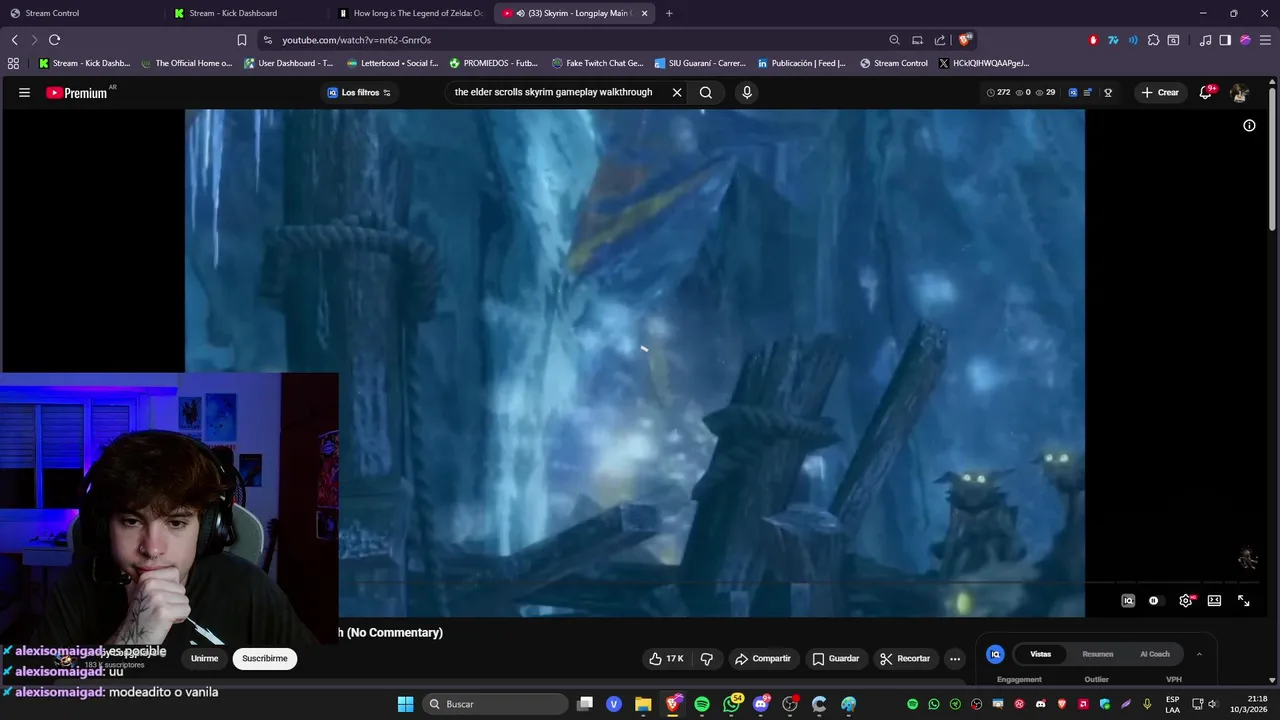Open more actions ellipsis menu
This screenshot has width=1280, height=720.
(x=955, y=658)
